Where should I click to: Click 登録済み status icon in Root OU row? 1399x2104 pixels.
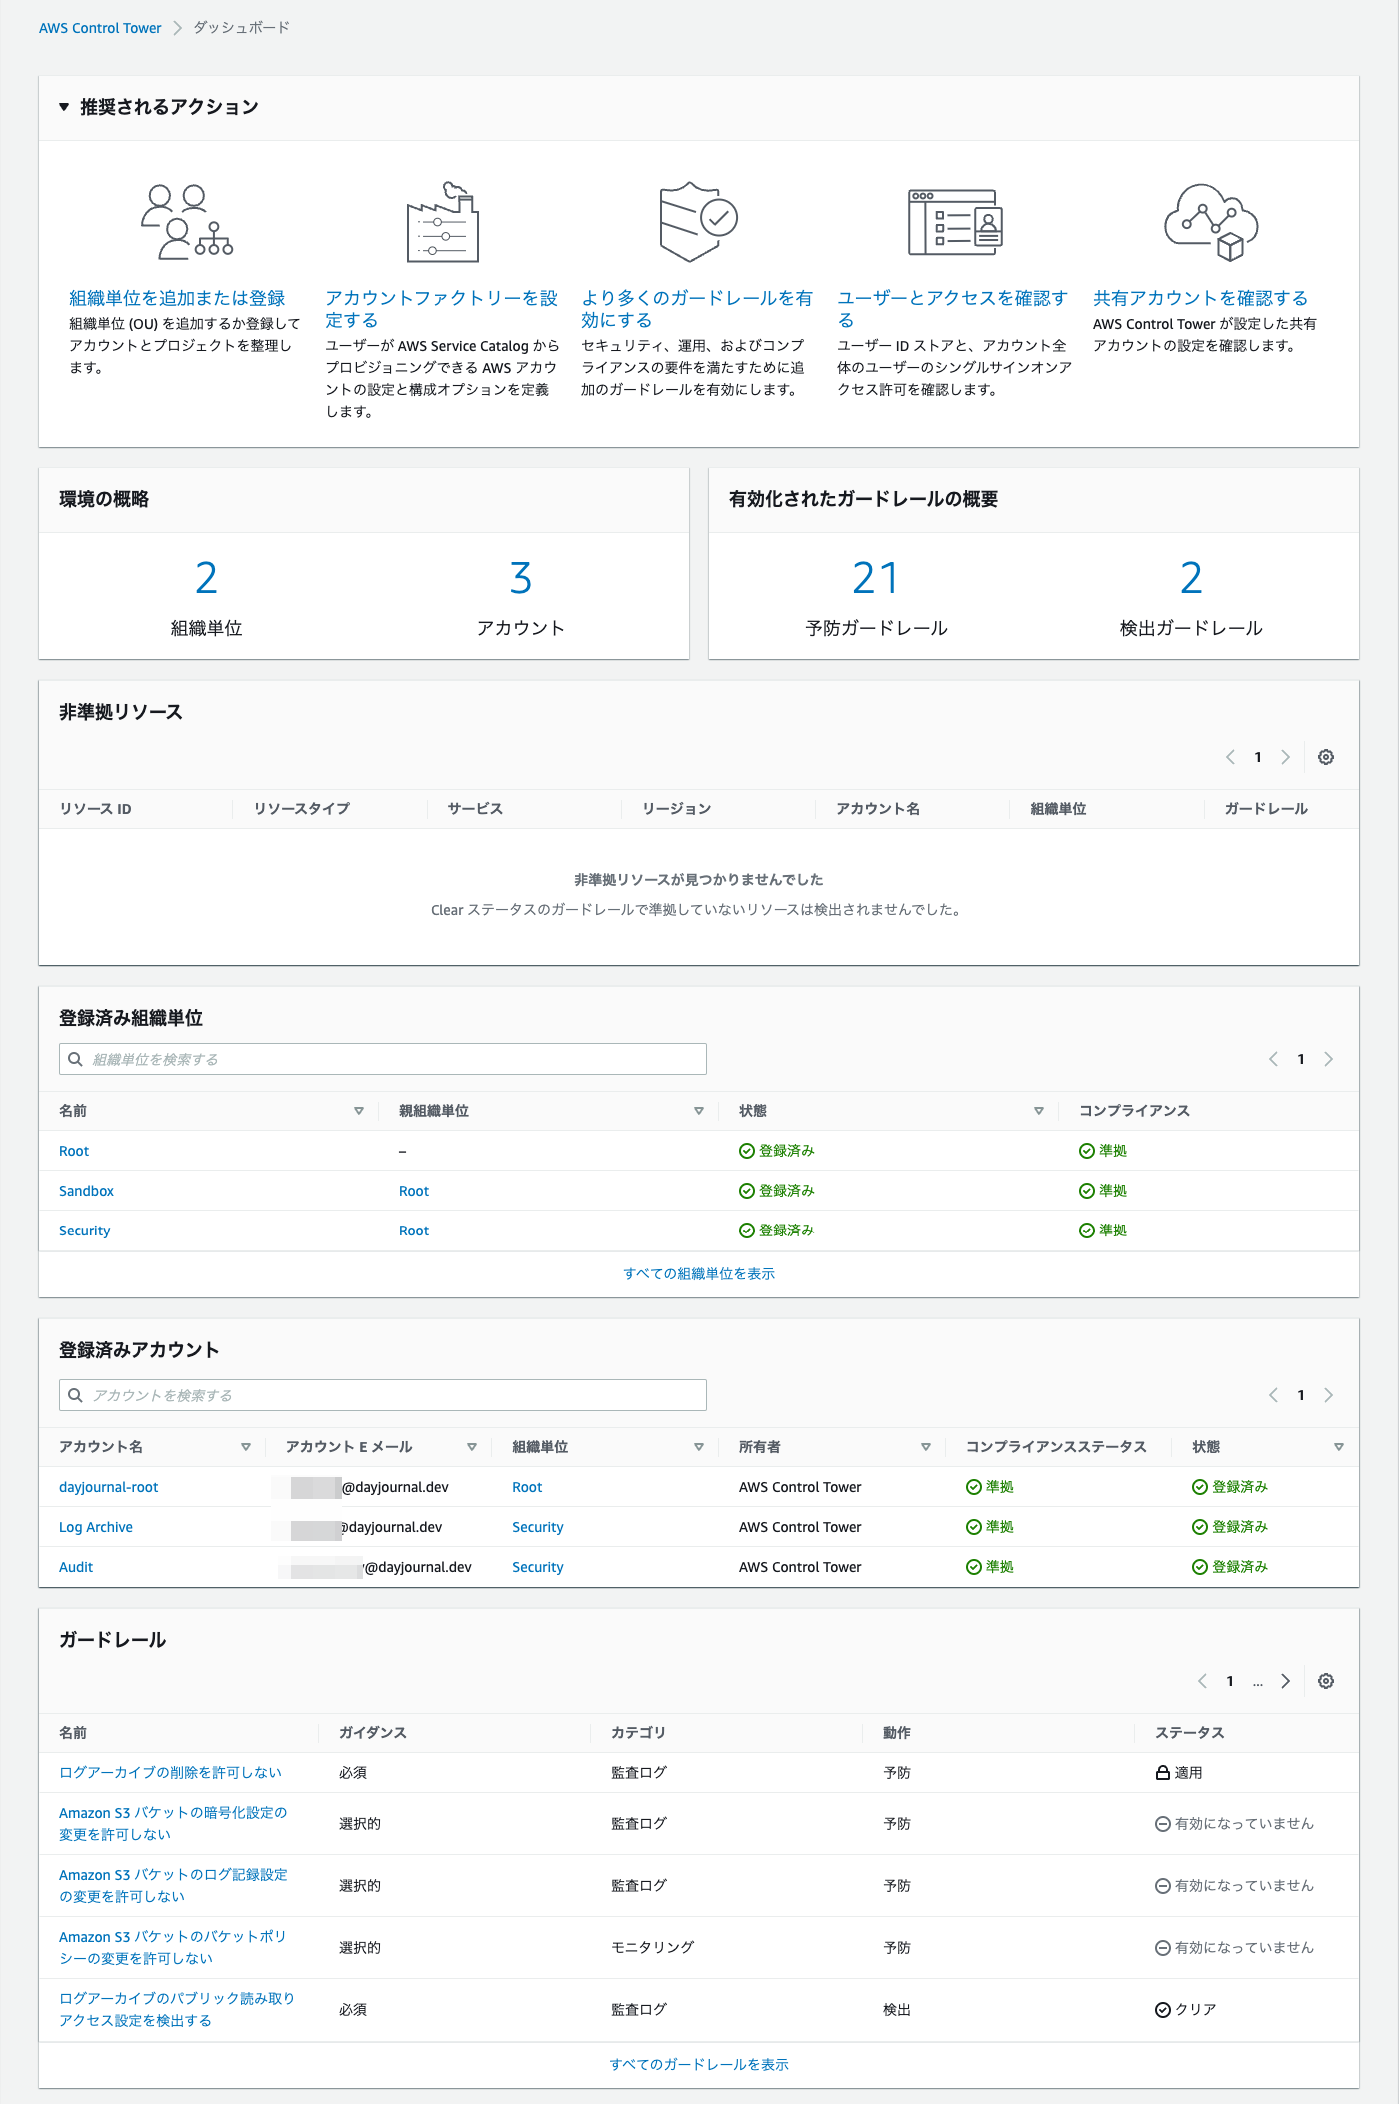coord(747,1151)
